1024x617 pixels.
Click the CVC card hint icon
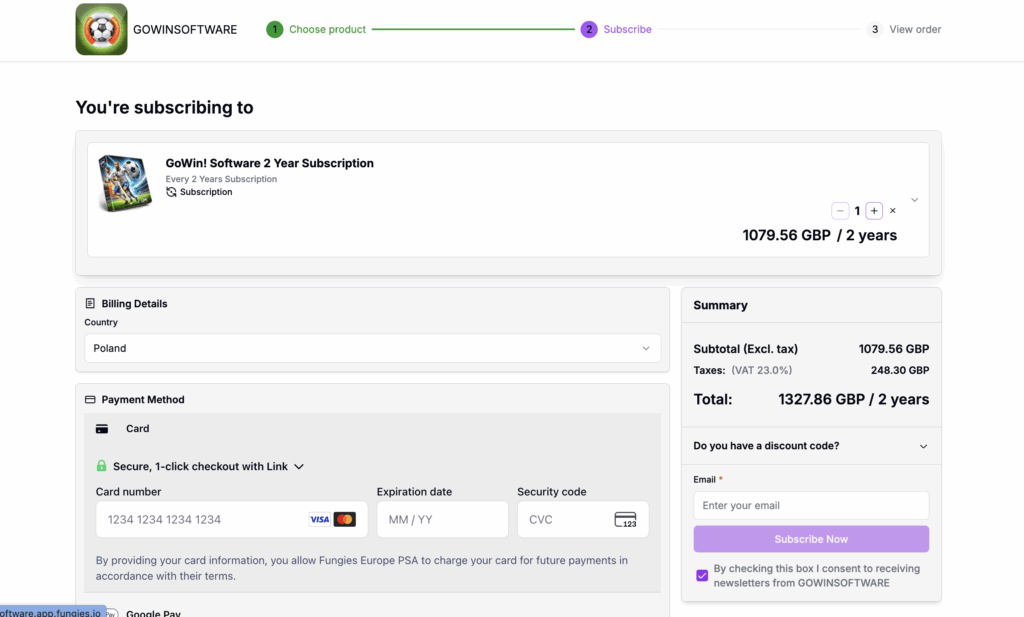625,520
